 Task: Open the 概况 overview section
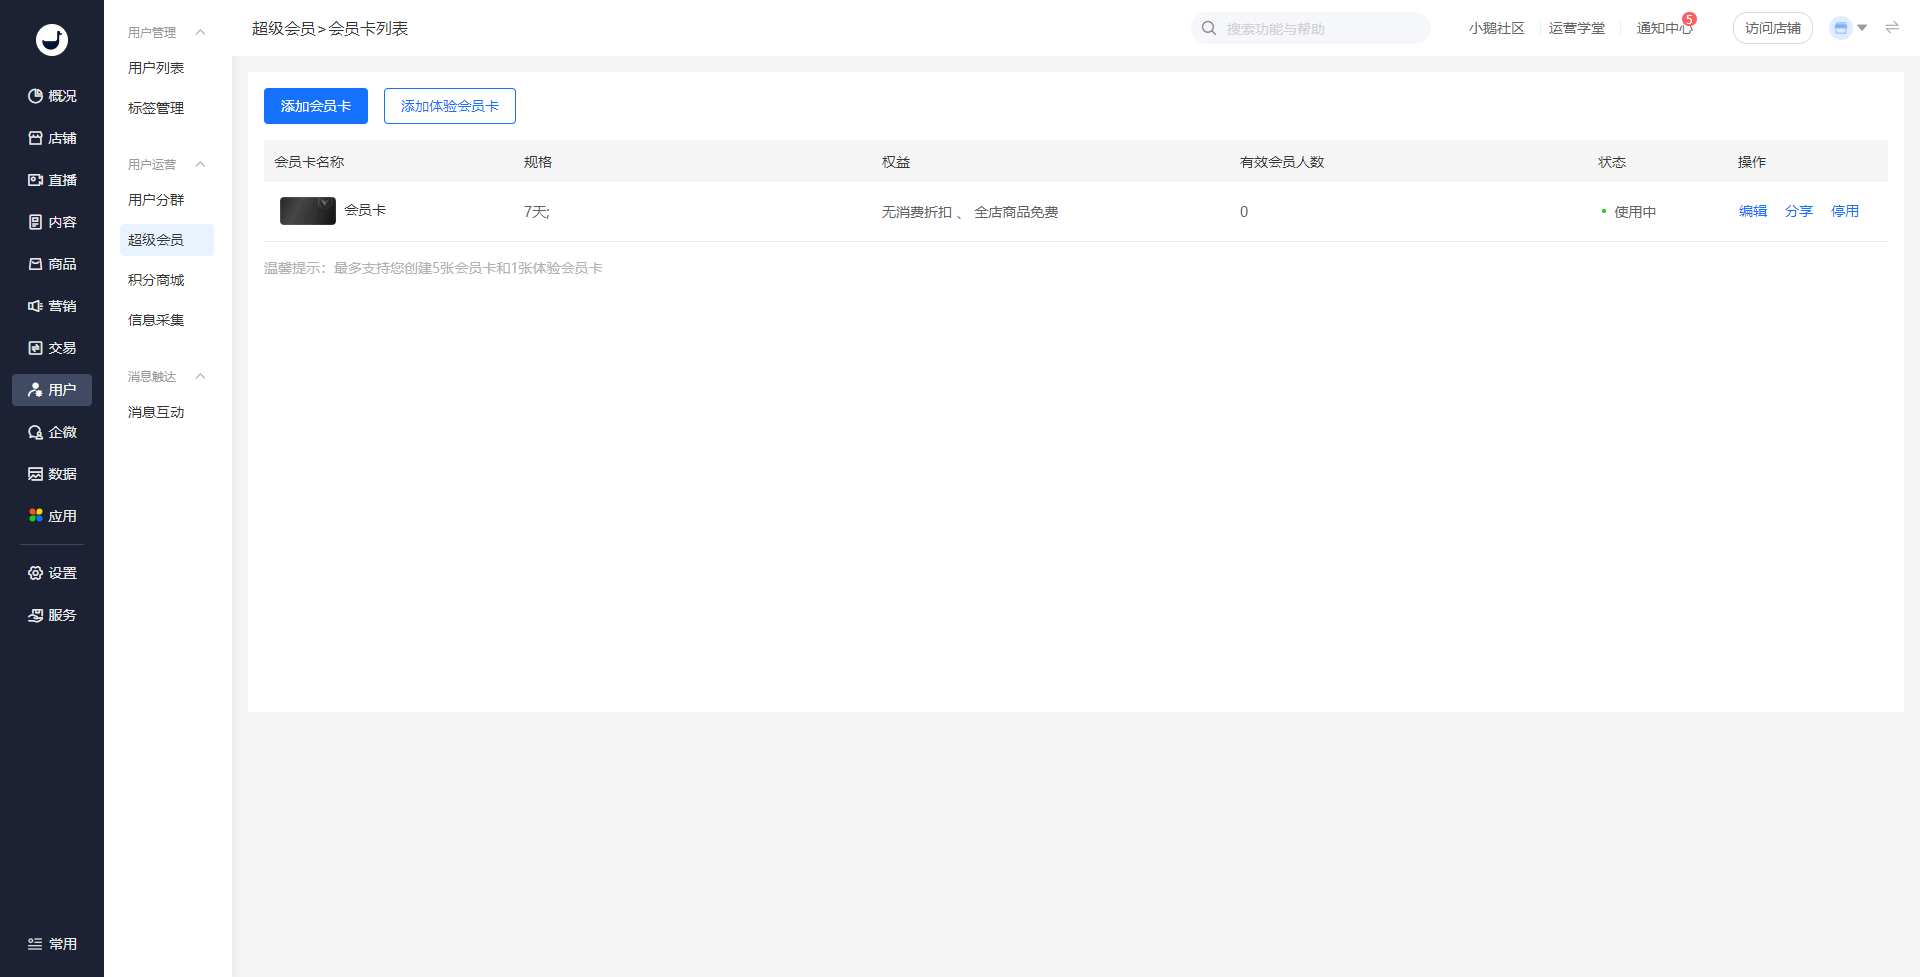(x=52, y=96)
